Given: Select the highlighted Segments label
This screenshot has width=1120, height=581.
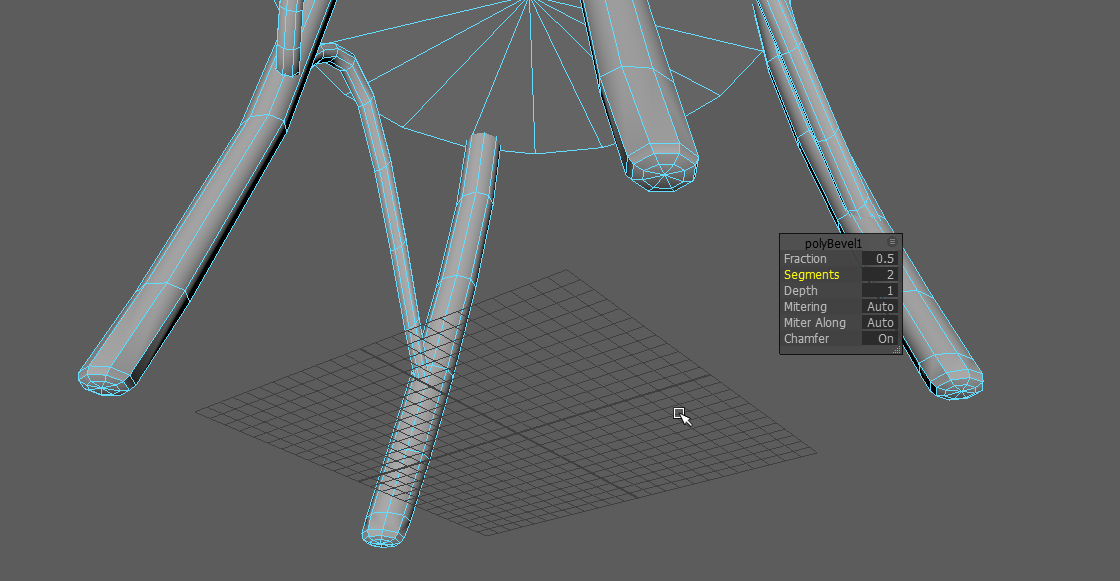Looking at the screenshot, I should (x=811, y=275).
